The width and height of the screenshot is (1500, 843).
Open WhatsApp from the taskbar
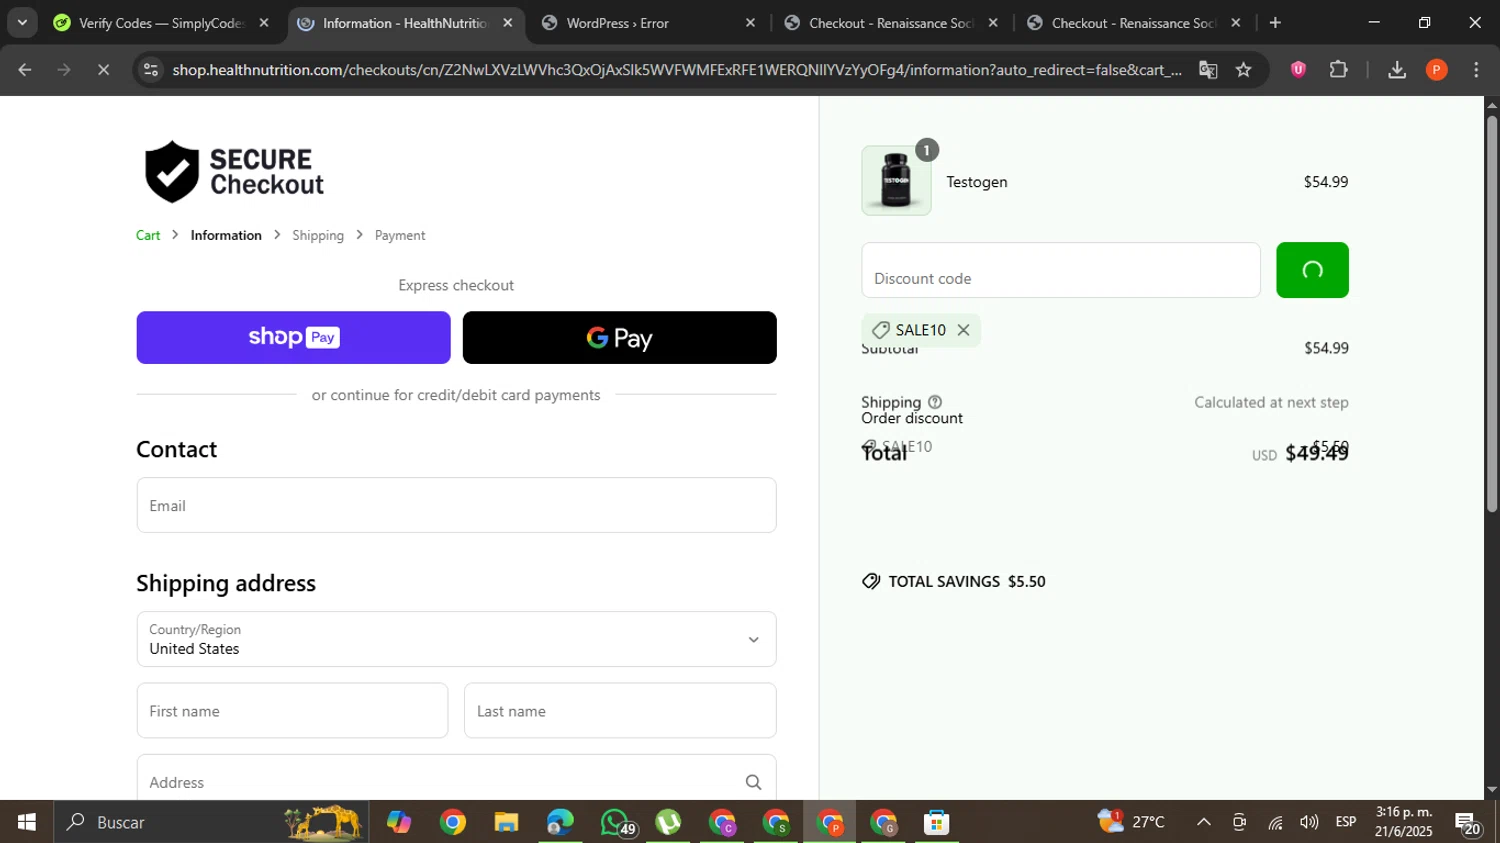coord(615,822)
